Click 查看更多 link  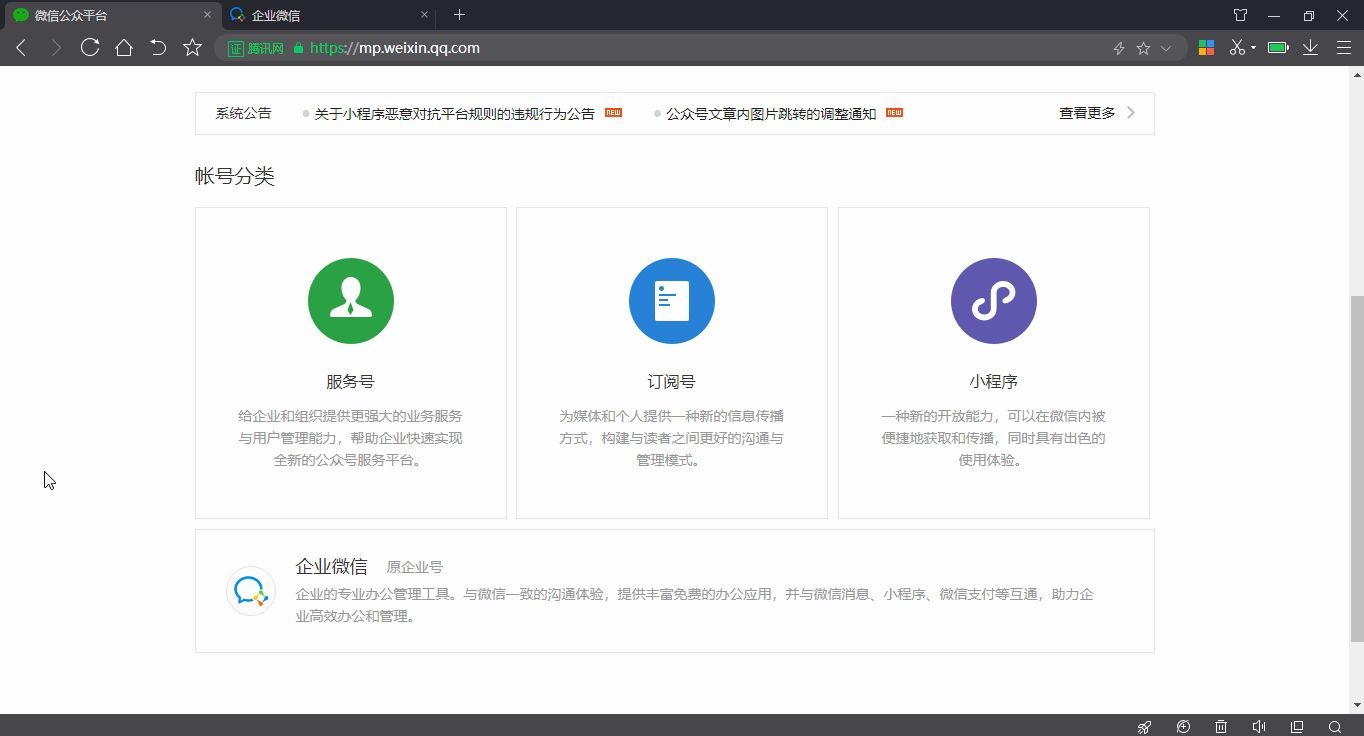click(1087, 113)
